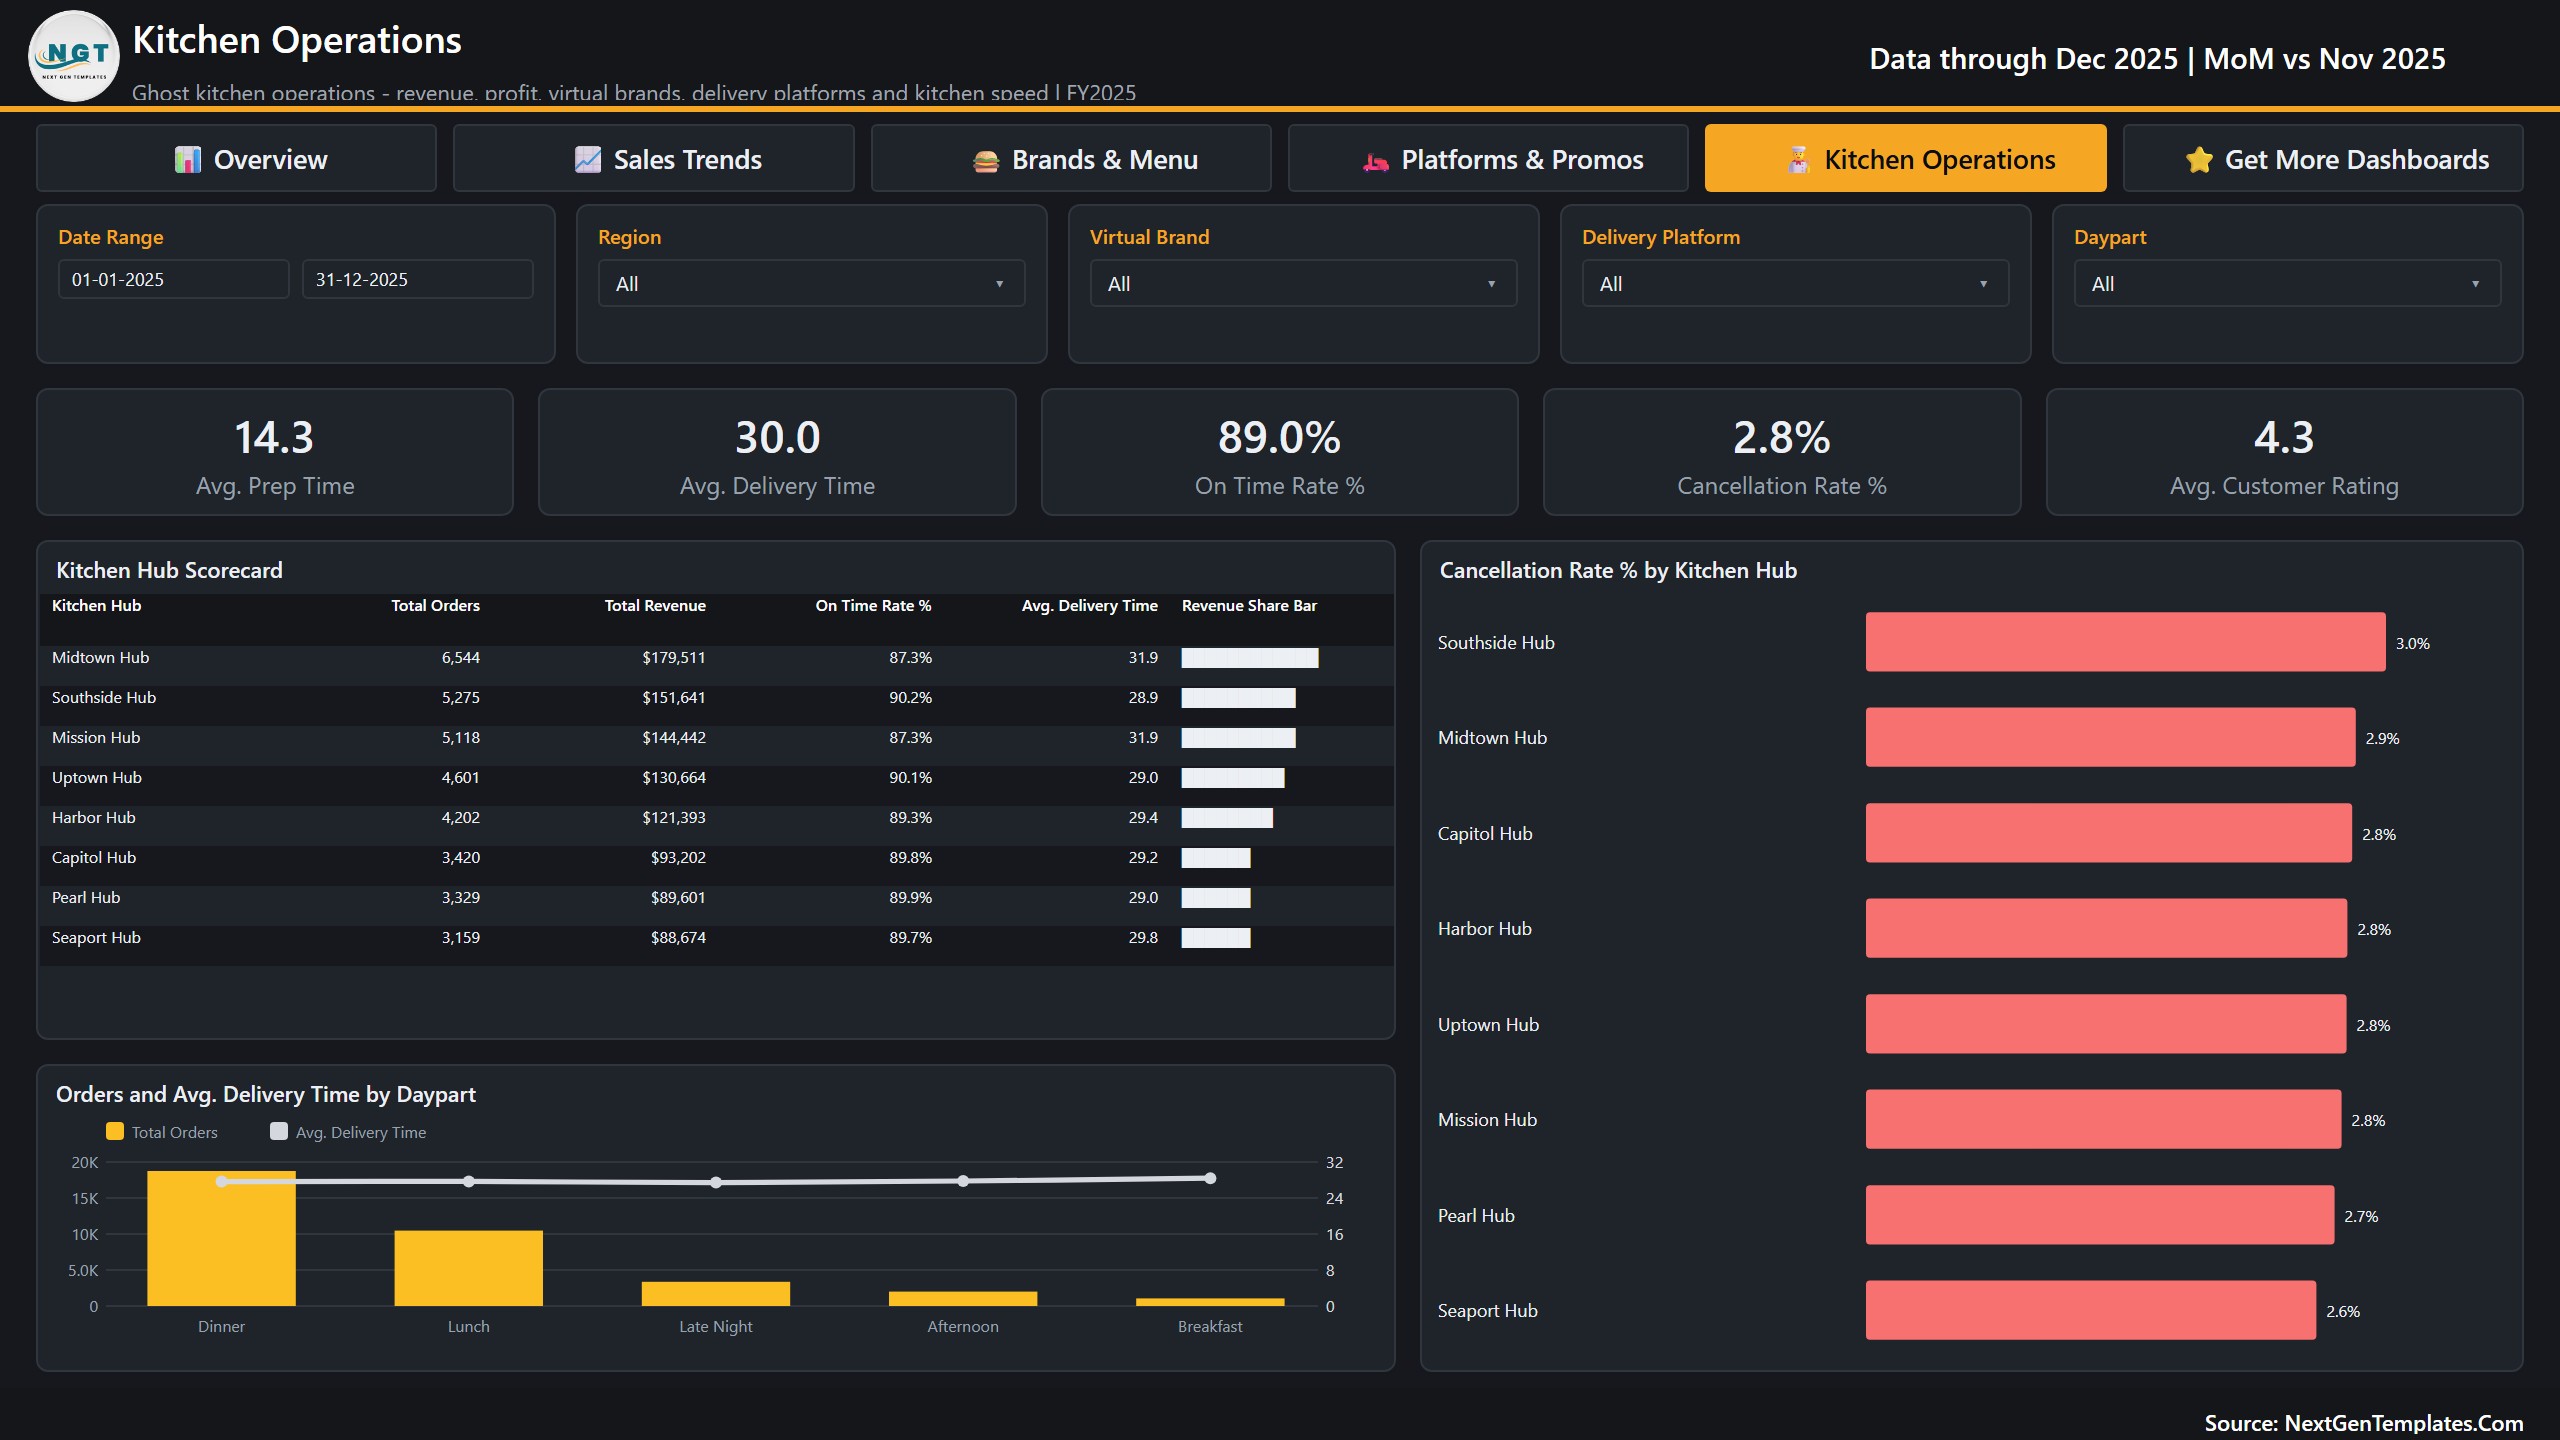
Task: Click the 5,275 total orders cell
Action: [461, 698]
